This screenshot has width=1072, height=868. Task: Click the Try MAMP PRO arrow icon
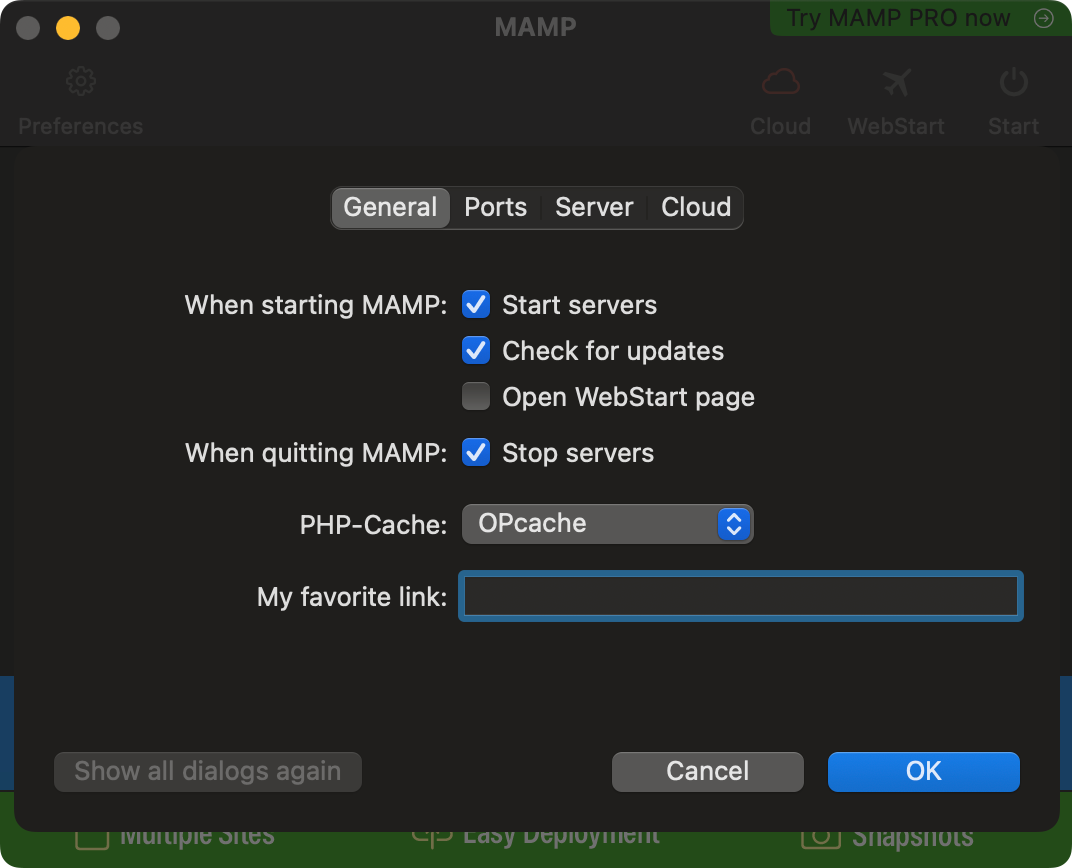[x=1043, y=18]
